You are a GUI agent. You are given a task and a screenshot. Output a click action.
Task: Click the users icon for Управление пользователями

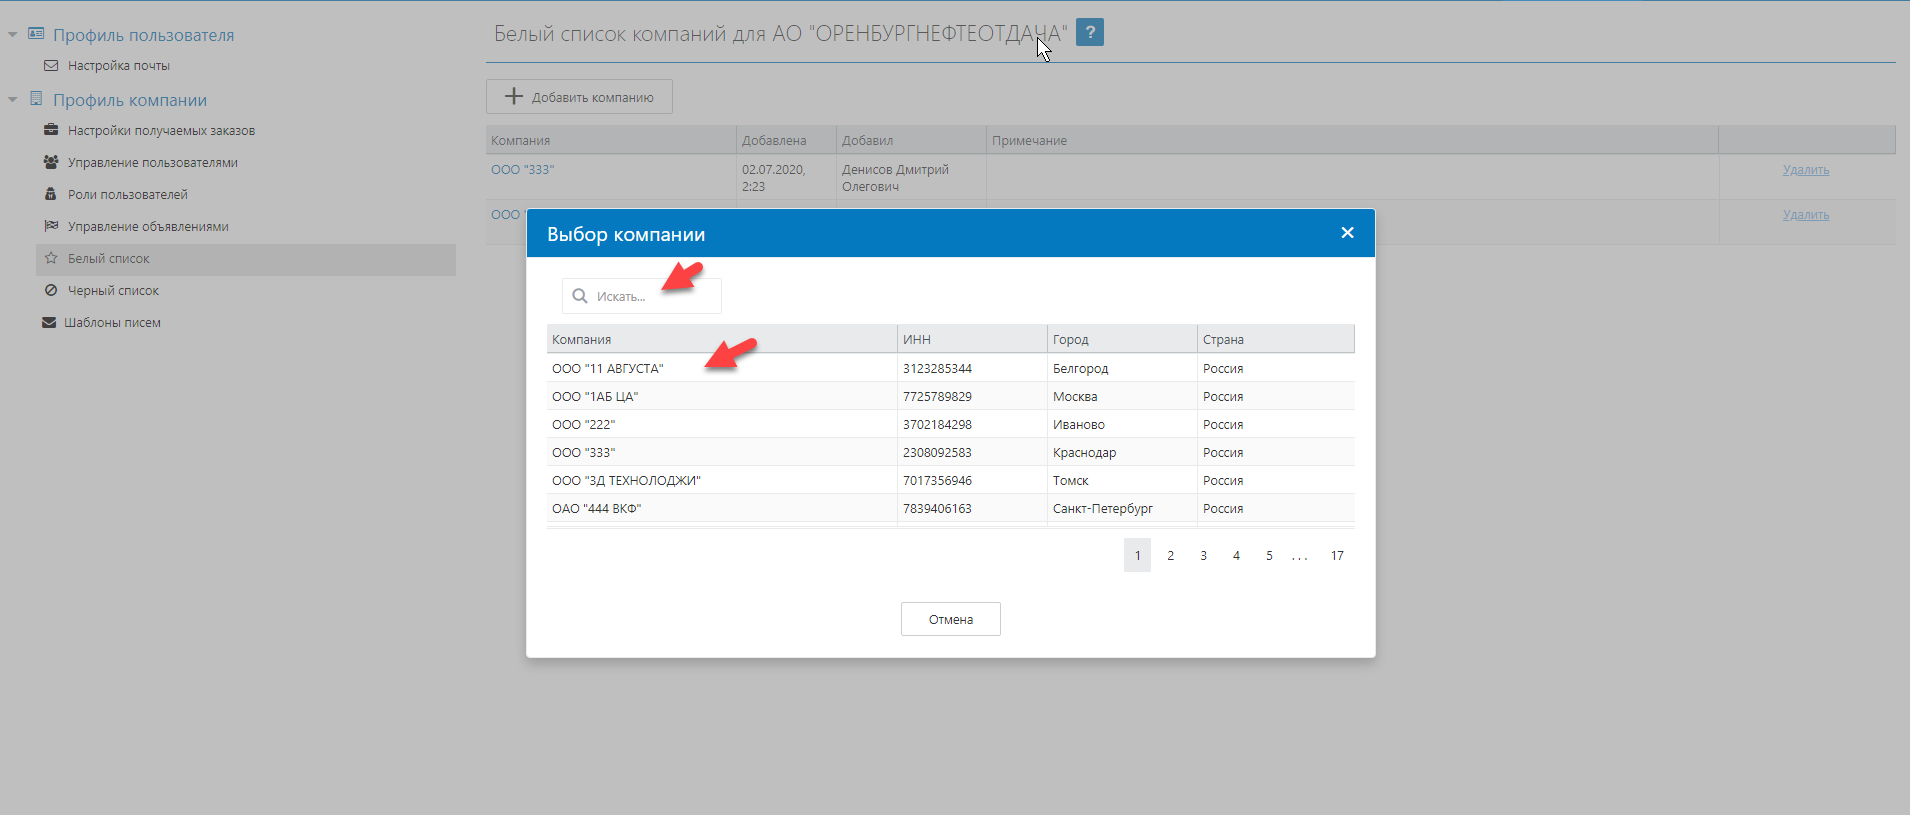tap(51, 162)
